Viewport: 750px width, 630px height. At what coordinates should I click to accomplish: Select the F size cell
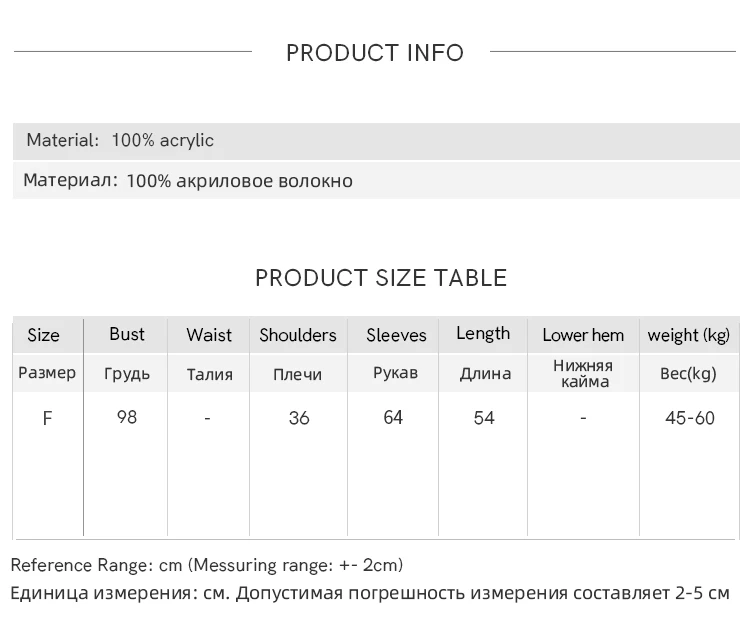47,419
